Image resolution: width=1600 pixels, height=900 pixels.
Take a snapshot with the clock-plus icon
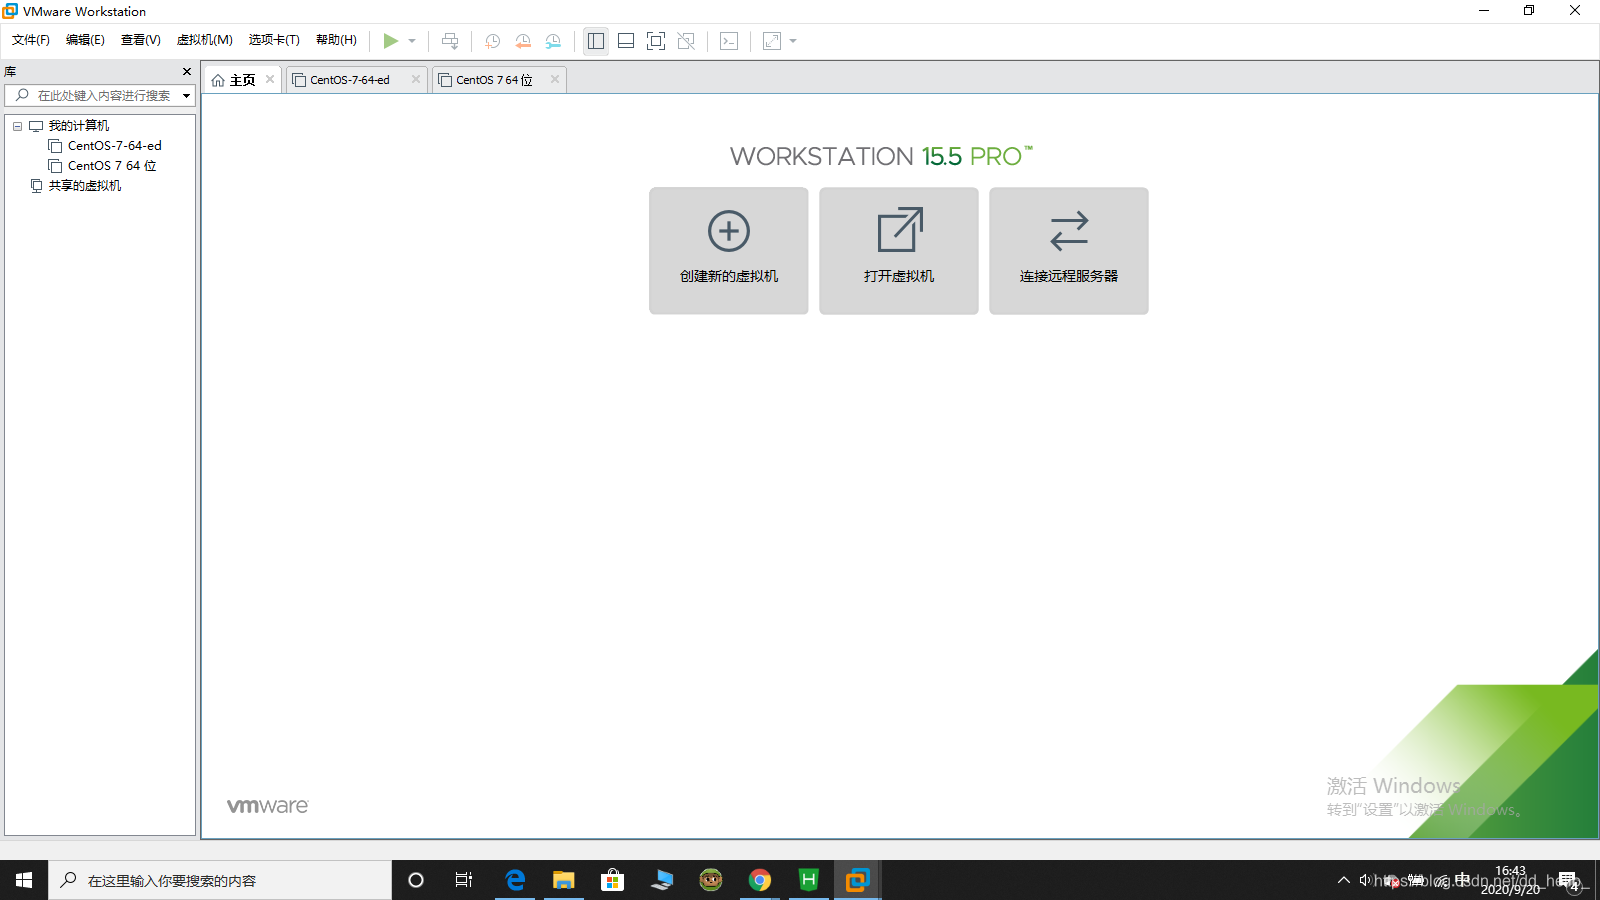click(x=493, y=41)
